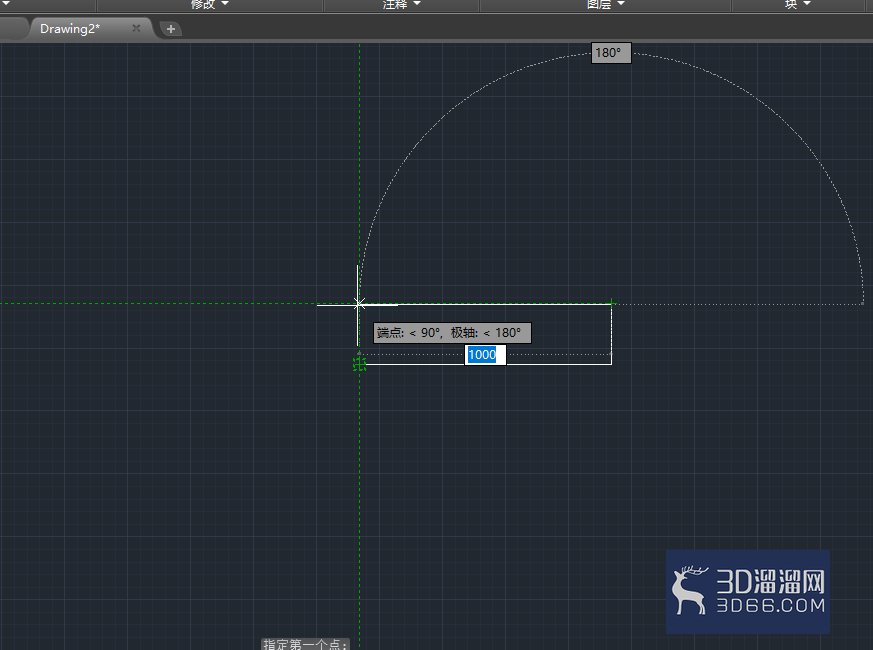
Task: Close the Drawing2* tab
Action: 136,28
